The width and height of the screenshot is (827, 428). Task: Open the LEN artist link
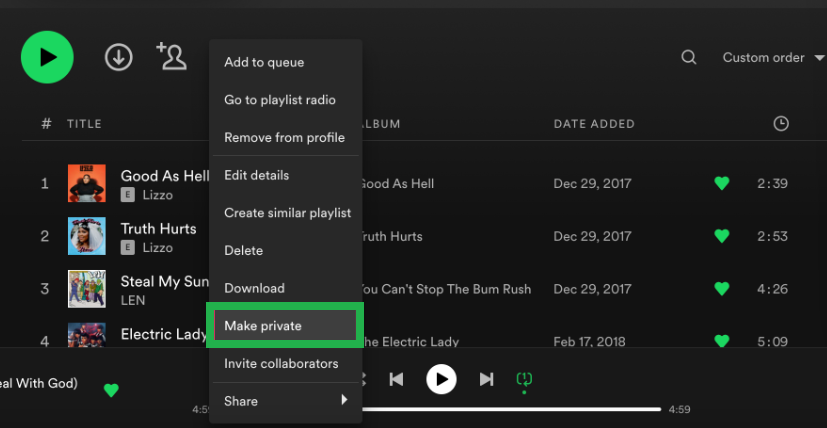coord(133,300)
